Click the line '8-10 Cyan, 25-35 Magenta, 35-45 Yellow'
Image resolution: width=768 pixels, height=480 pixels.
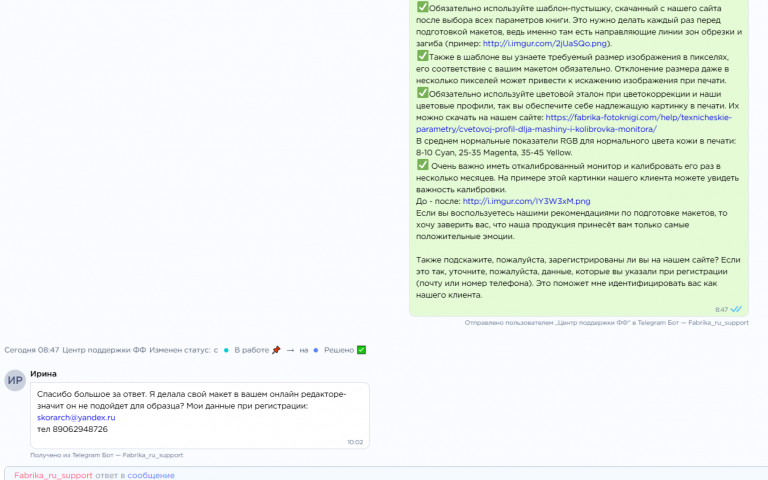[494, 152]
